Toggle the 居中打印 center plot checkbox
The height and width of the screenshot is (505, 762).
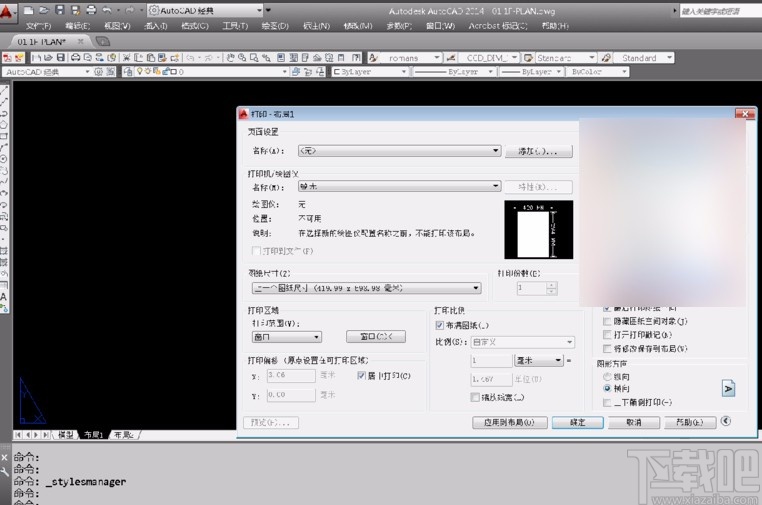[362, 375]
